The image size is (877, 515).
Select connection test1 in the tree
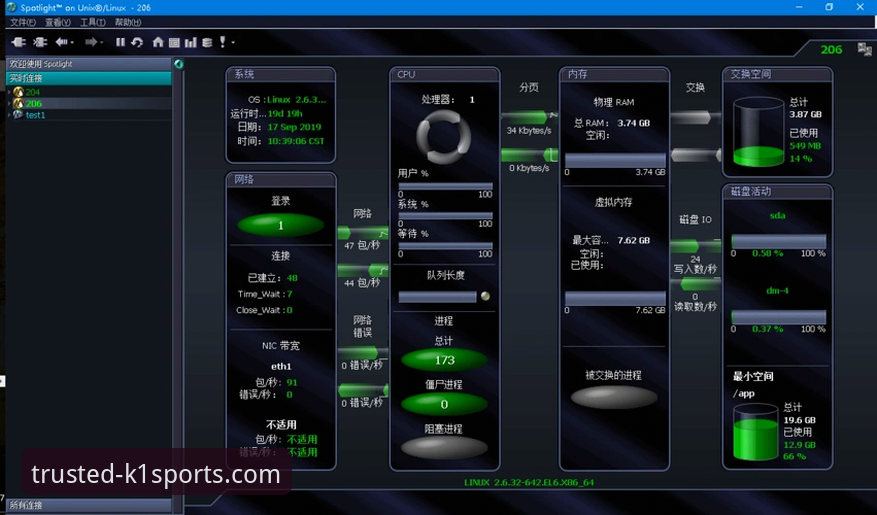(x=35, y=115)
